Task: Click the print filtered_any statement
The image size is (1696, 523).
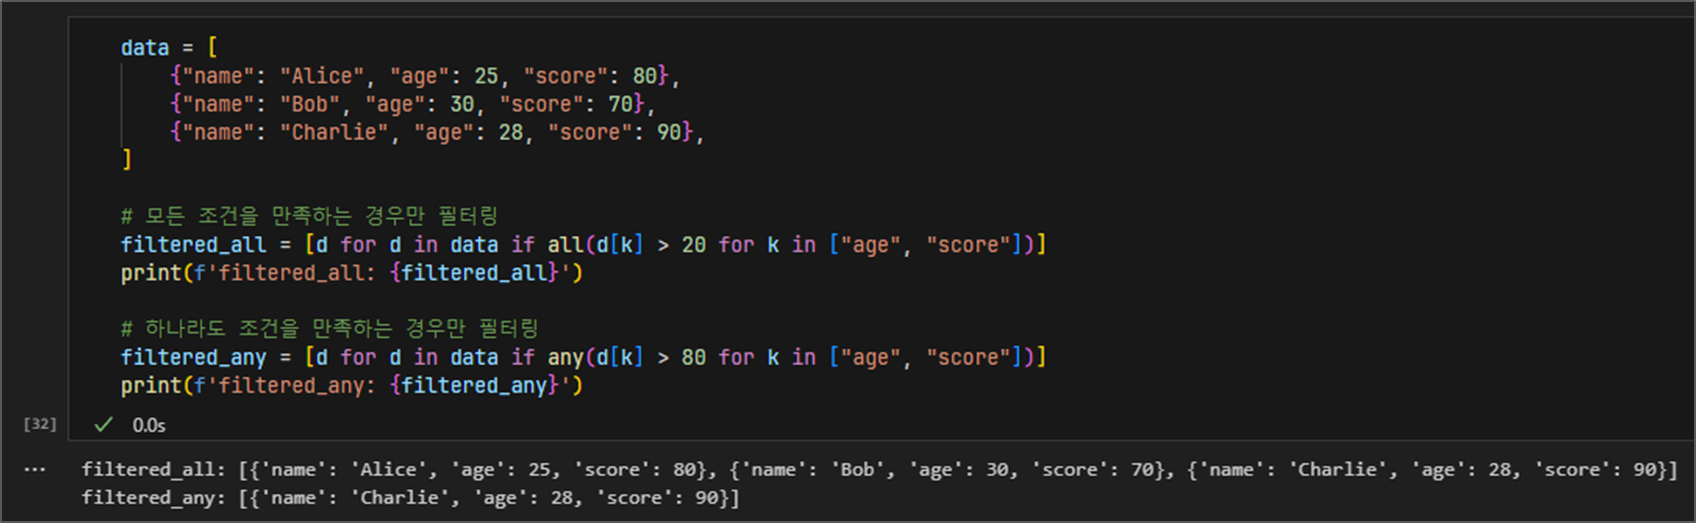Action: 352,385
